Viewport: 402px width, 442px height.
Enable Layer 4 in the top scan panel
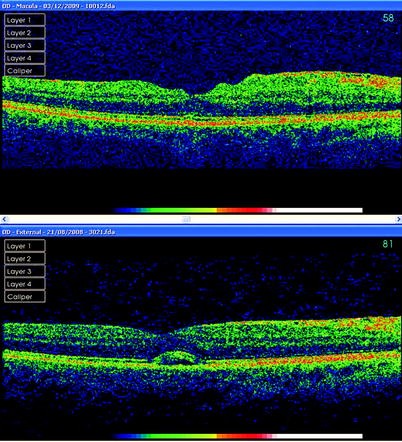point(25,58)
